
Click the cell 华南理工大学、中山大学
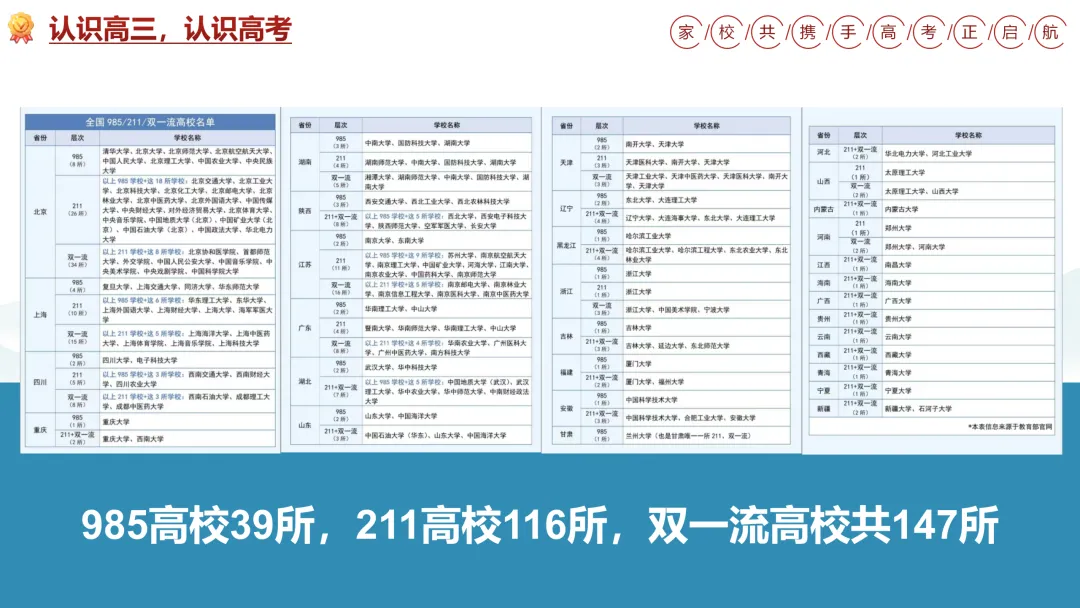(x=446, y=308)
